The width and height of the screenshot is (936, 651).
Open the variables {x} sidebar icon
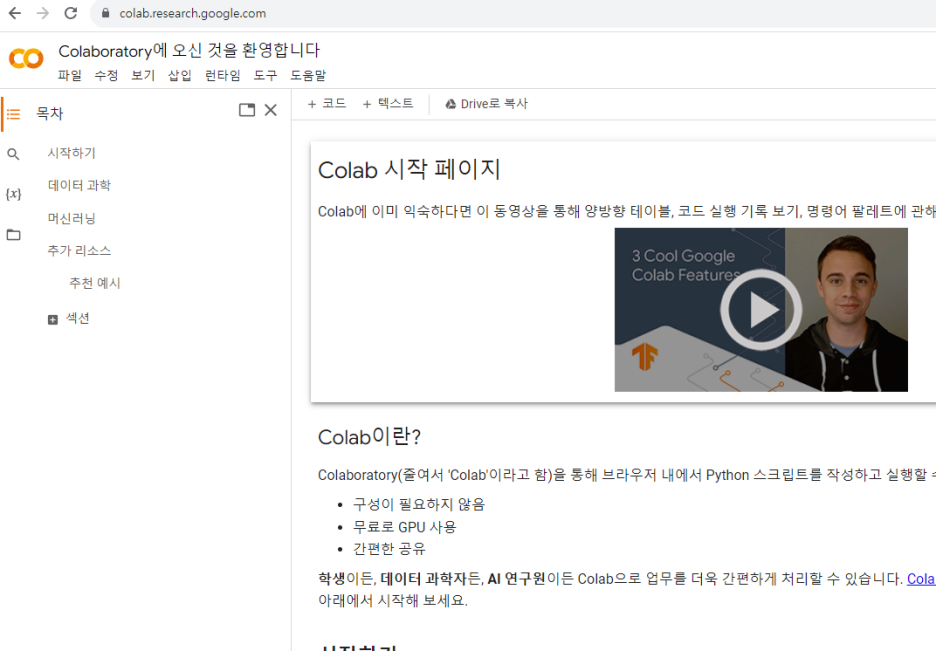click(x=13, y=194)
